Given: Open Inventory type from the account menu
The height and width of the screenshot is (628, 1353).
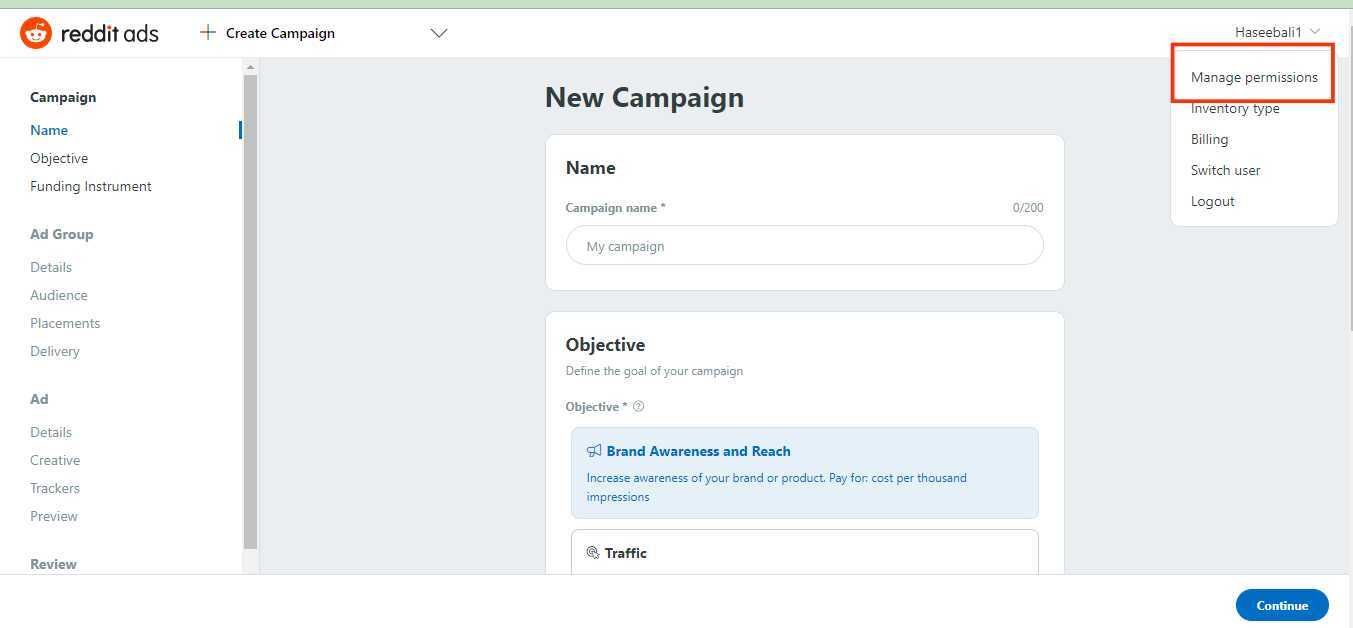Looking at the screenshot, I should (x=1235, y=108).
